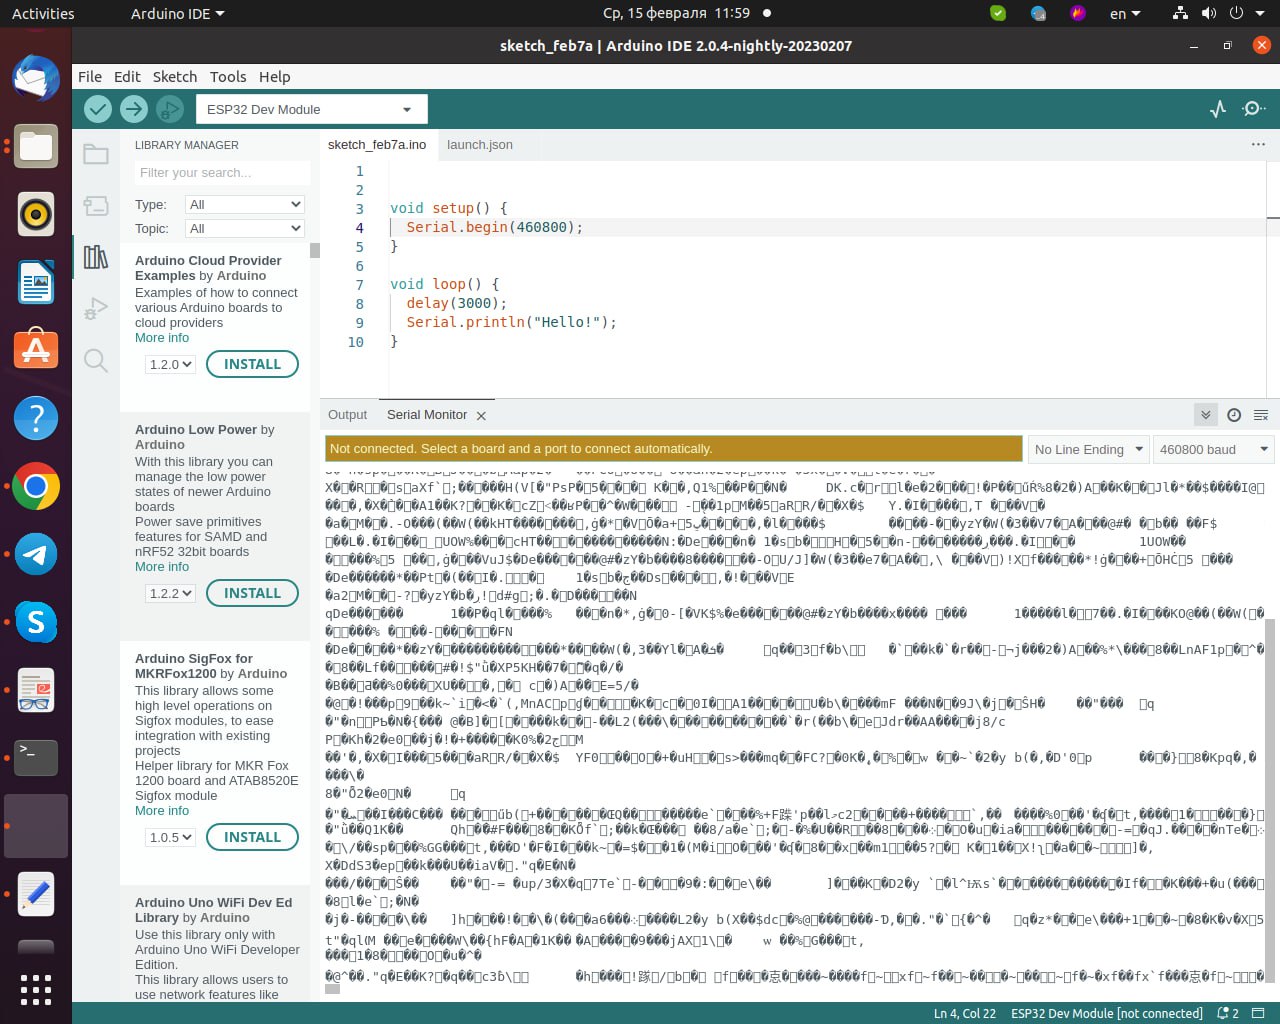
Task: Open the Serial Plotter icon
Action: pos(1218,109)
